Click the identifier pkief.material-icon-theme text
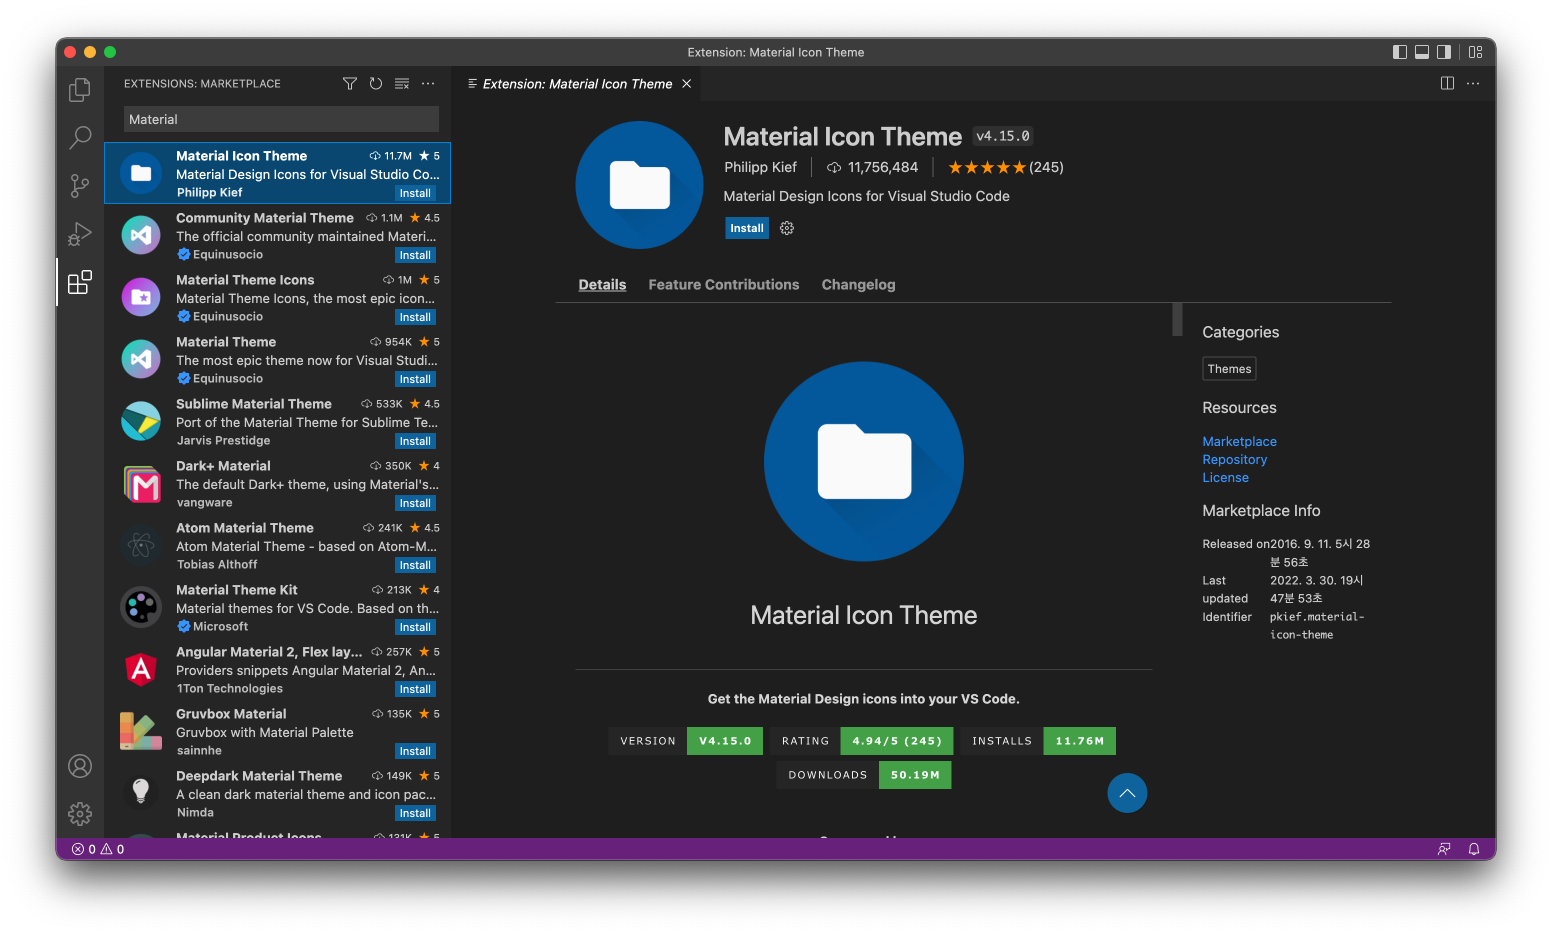 click(1317, 626)
